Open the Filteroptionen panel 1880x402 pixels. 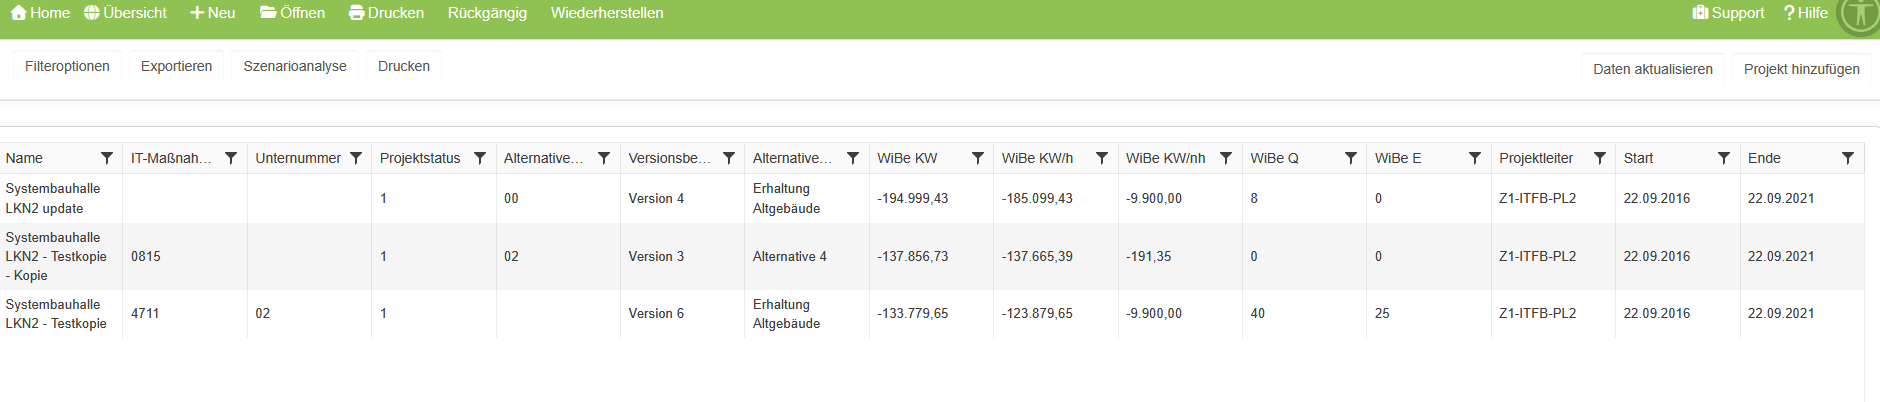pyautogui.click(x=67, y=66)
